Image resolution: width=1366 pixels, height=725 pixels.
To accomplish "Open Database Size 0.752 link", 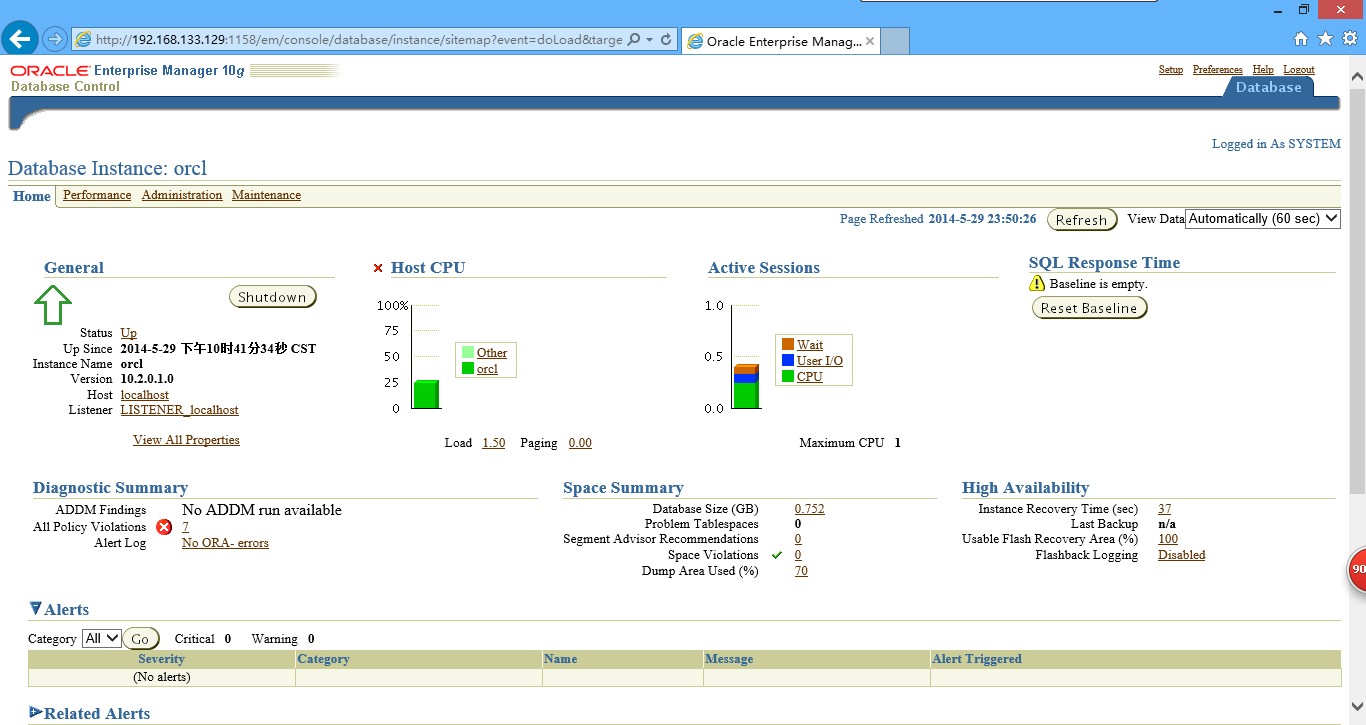I will 810,509.
